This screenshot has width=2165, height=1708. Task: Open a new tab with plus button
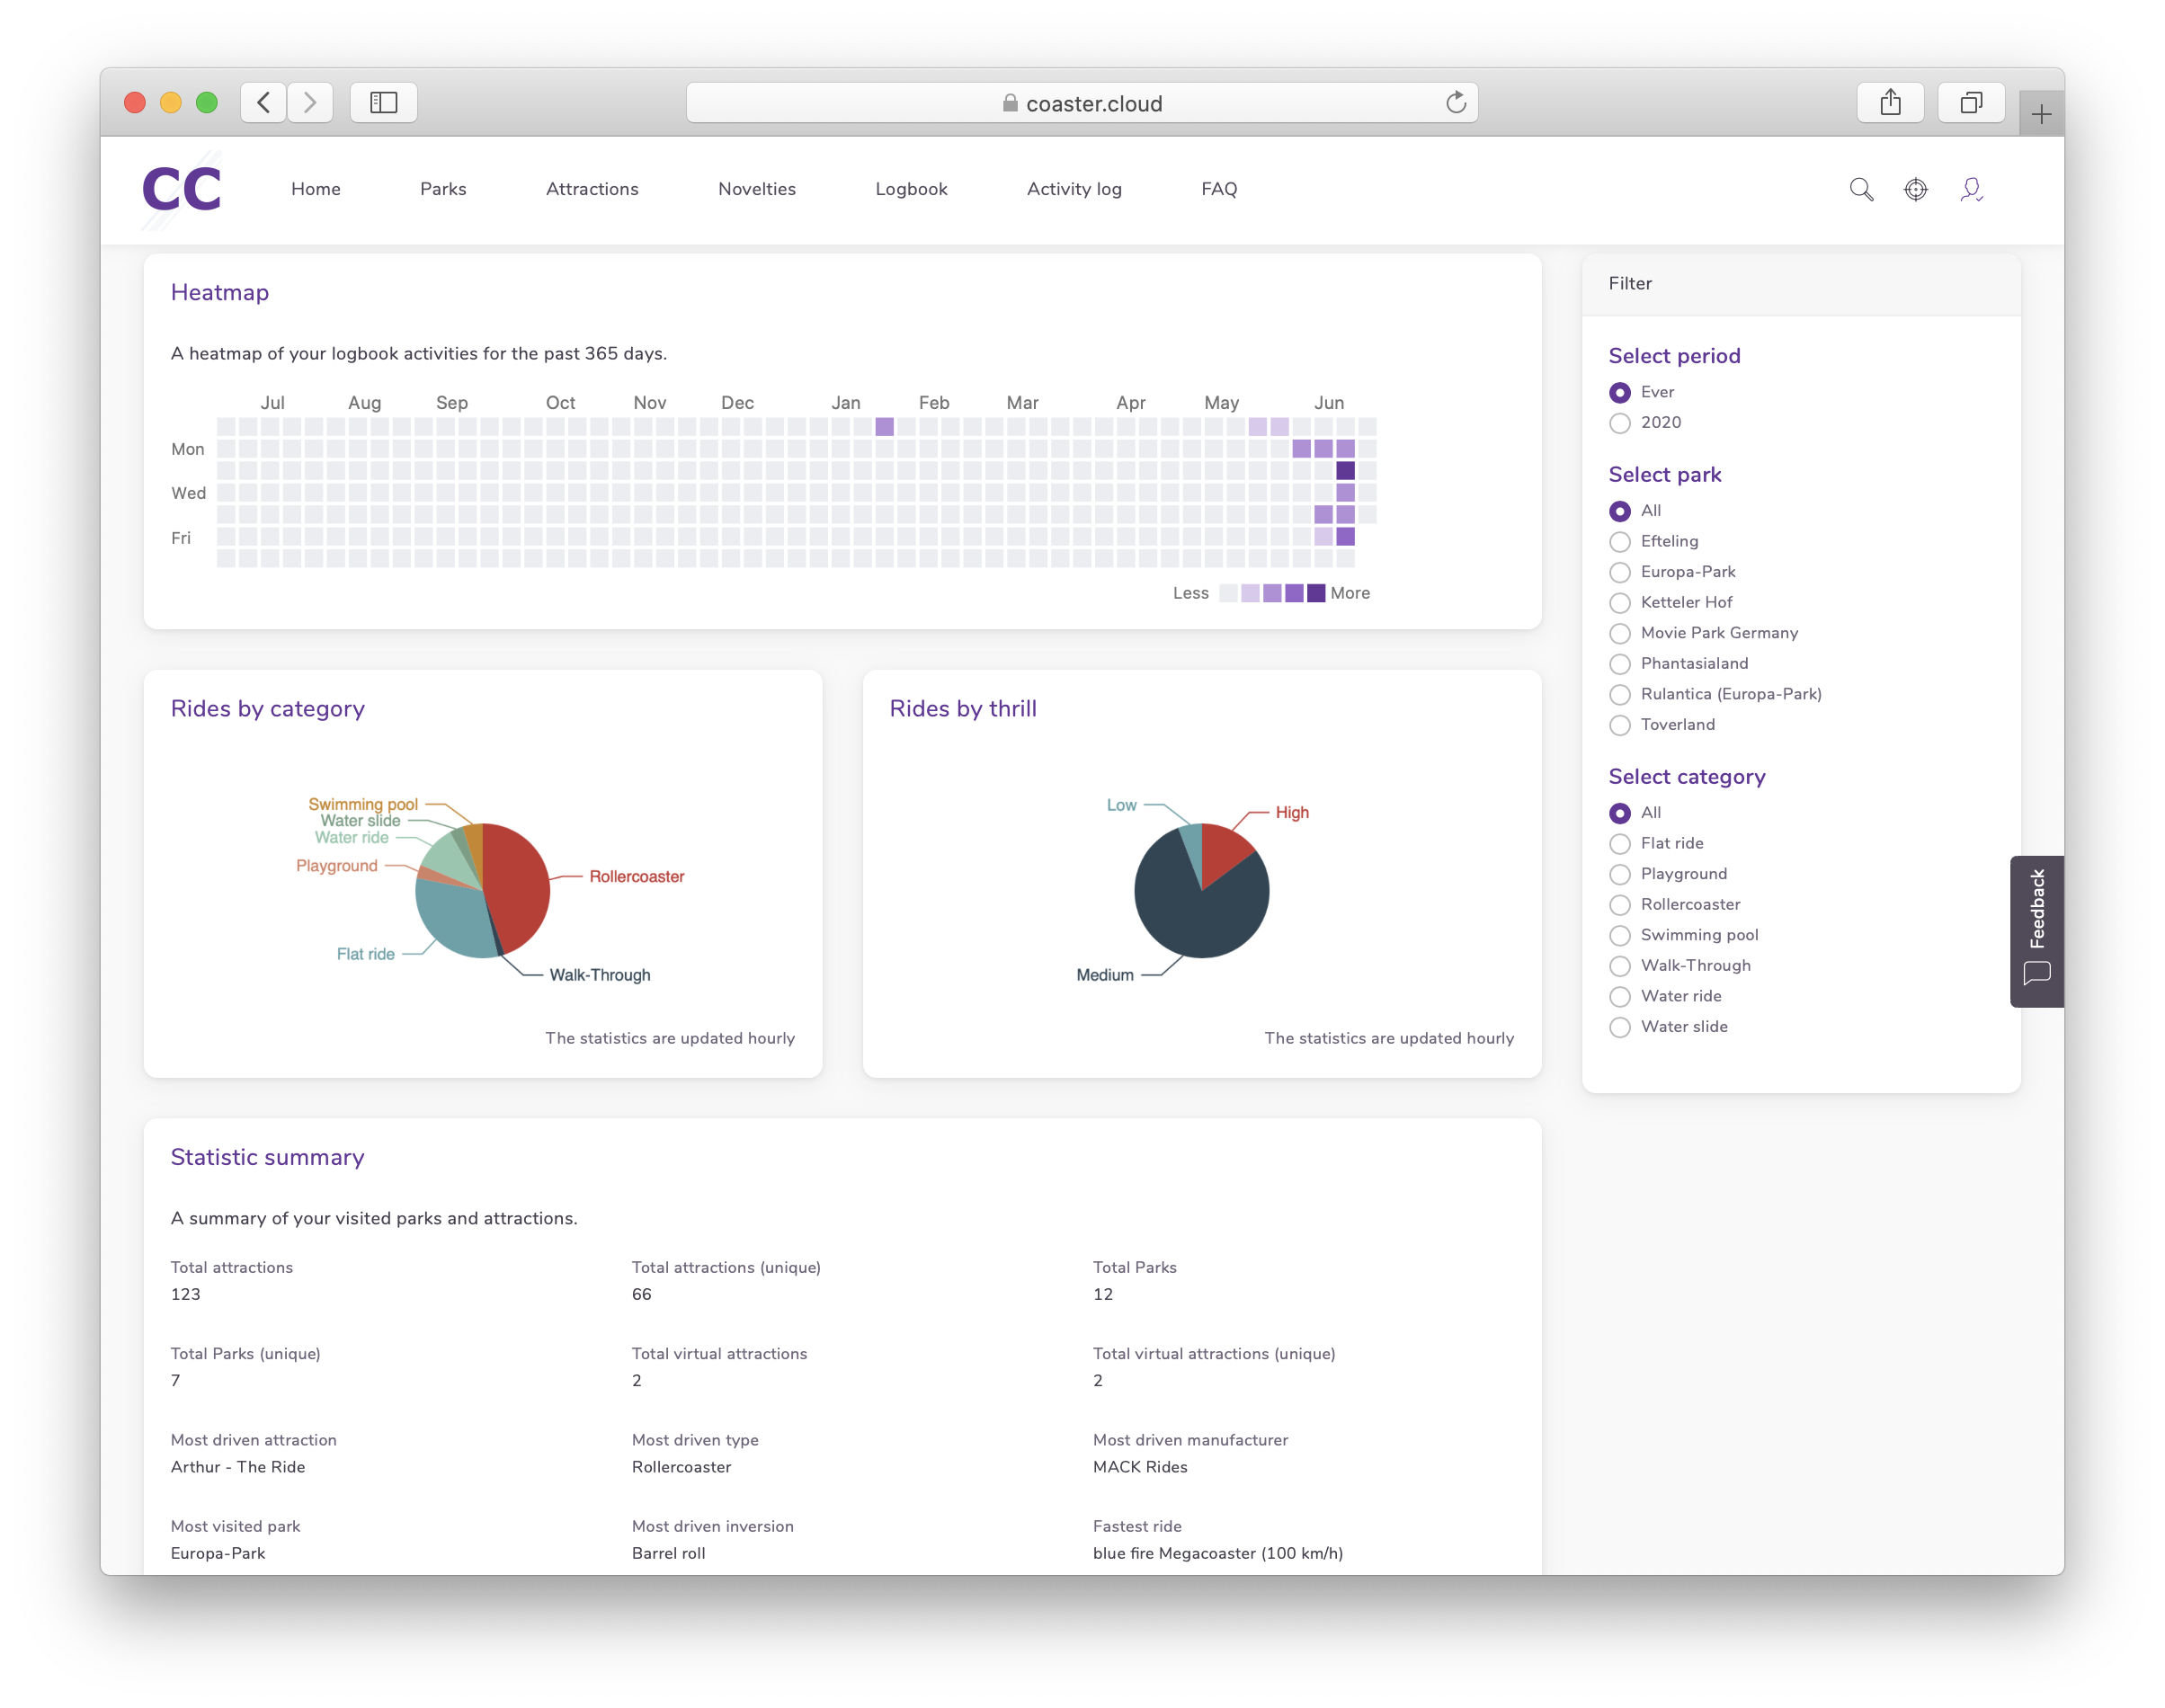(x=2041, y=114)
